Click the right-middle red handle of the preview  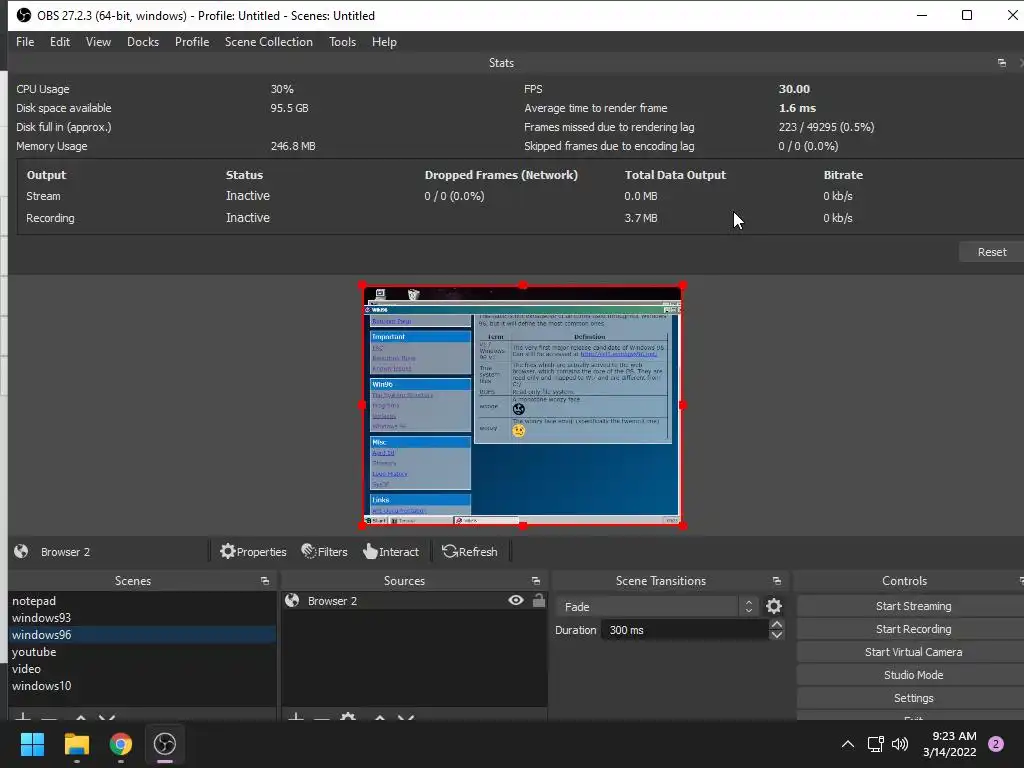click(x=682, y=405)
